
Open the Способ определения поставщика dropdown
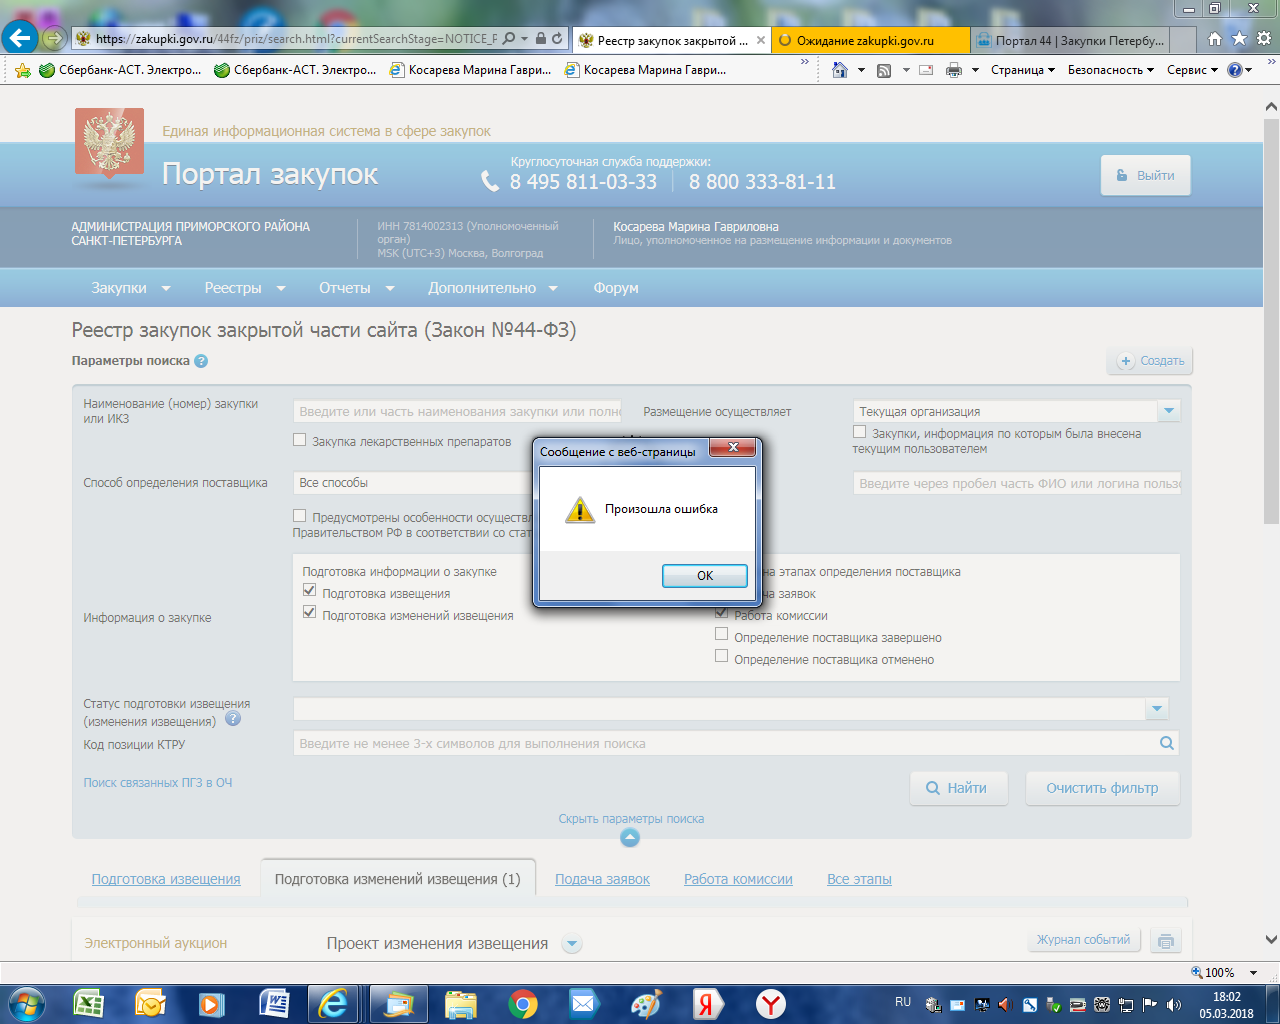[x=413, y=483]
